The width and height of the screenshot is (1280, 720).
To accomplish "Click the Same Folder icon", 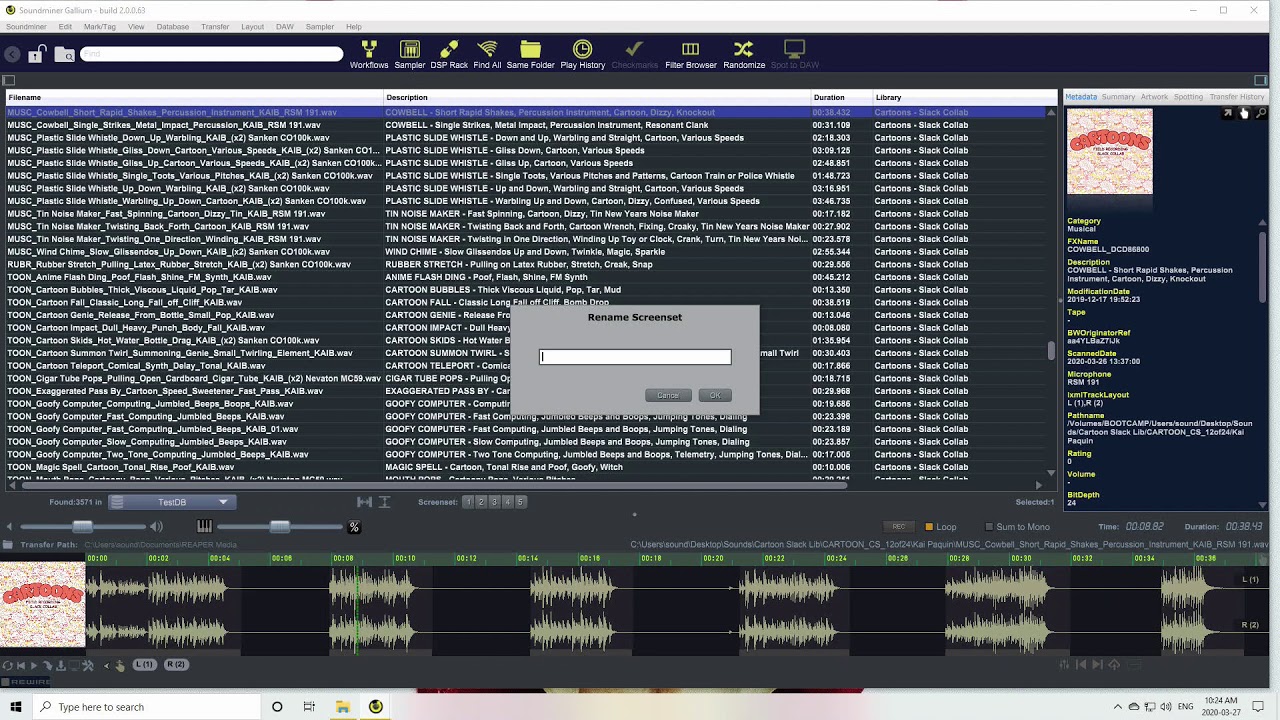I will pos(530,55).
